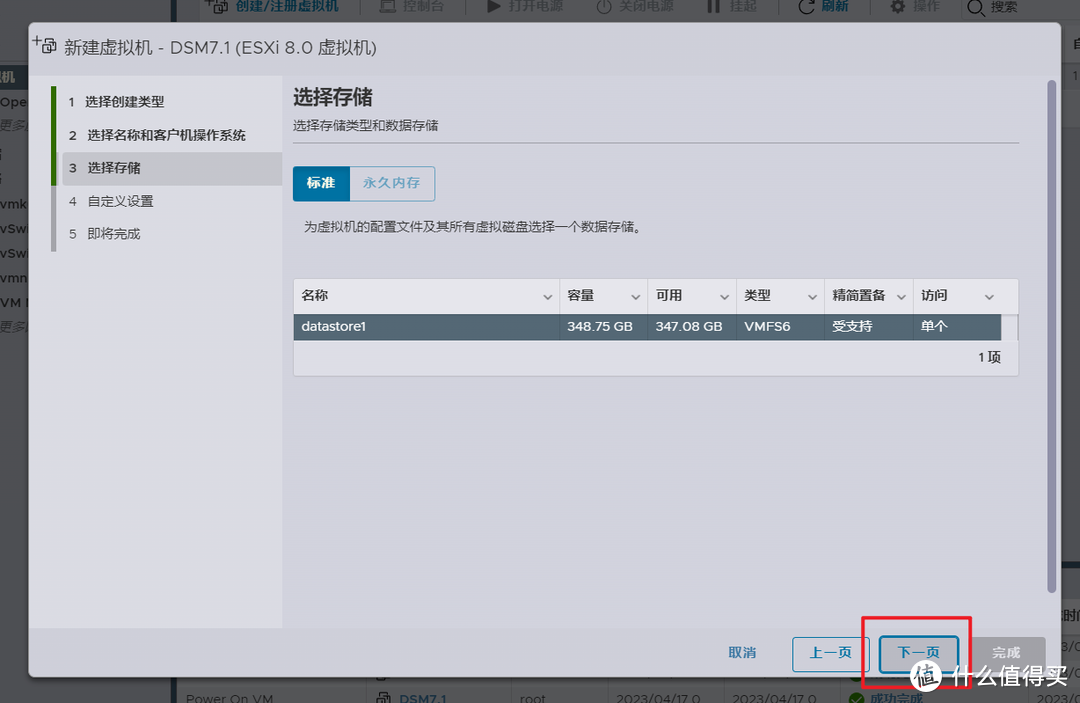Click the new virtual machine icon in dialog title
Viewport: 1080px width, 703px height.
pos(45,45)
